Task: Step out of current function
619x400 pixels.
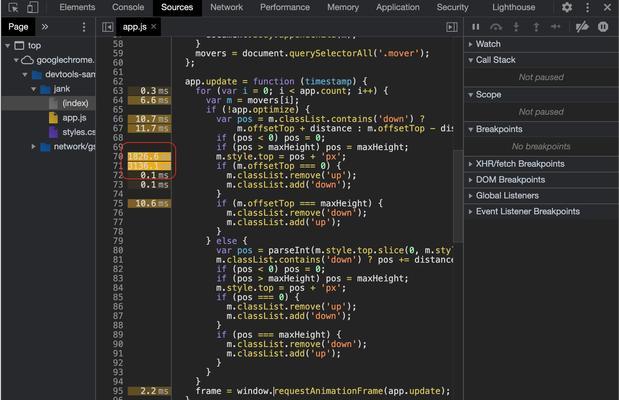Action: (x=536, y=27)
